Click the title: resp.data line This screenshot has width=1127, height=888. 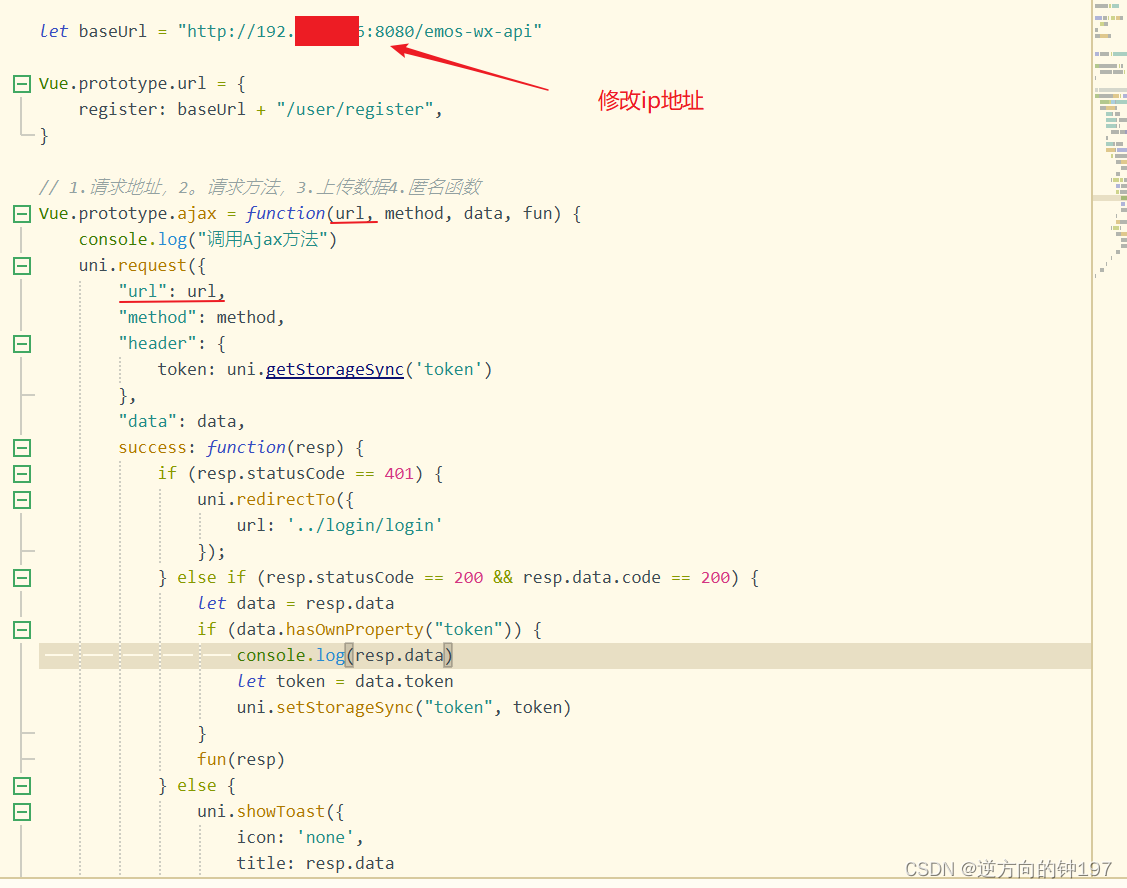[x=316, y=864]
